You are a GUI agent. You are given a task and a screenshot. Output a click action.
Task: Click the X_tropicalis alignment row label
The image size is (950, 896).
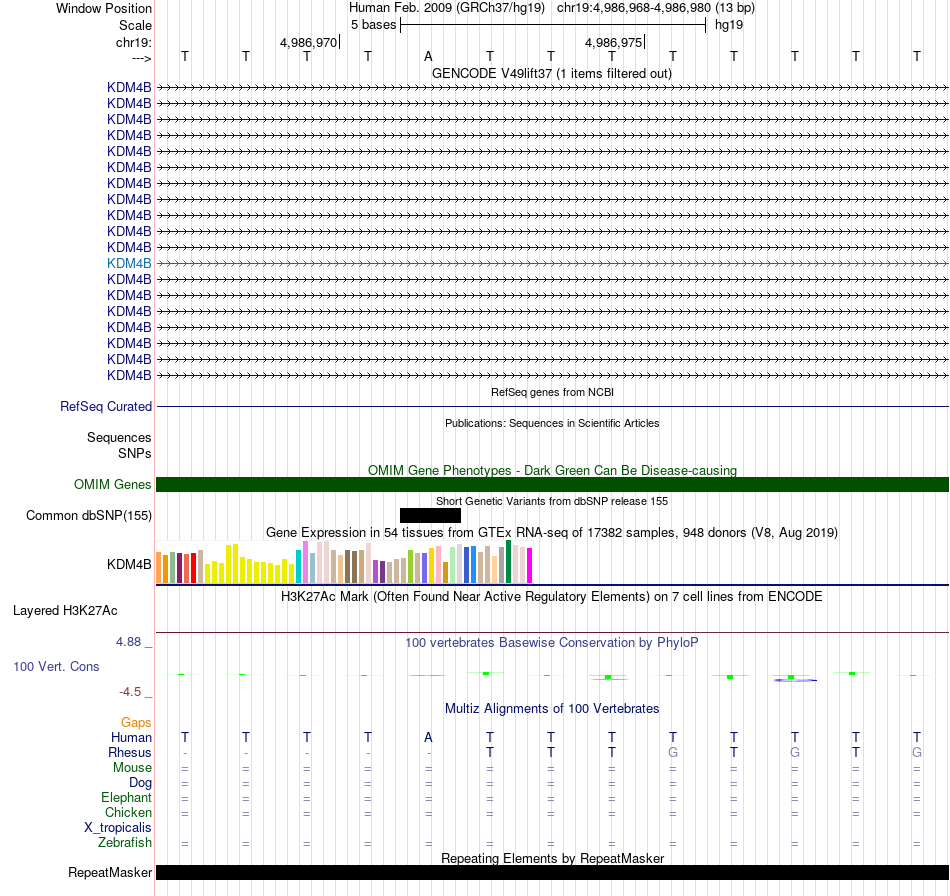tap(118, 828)
